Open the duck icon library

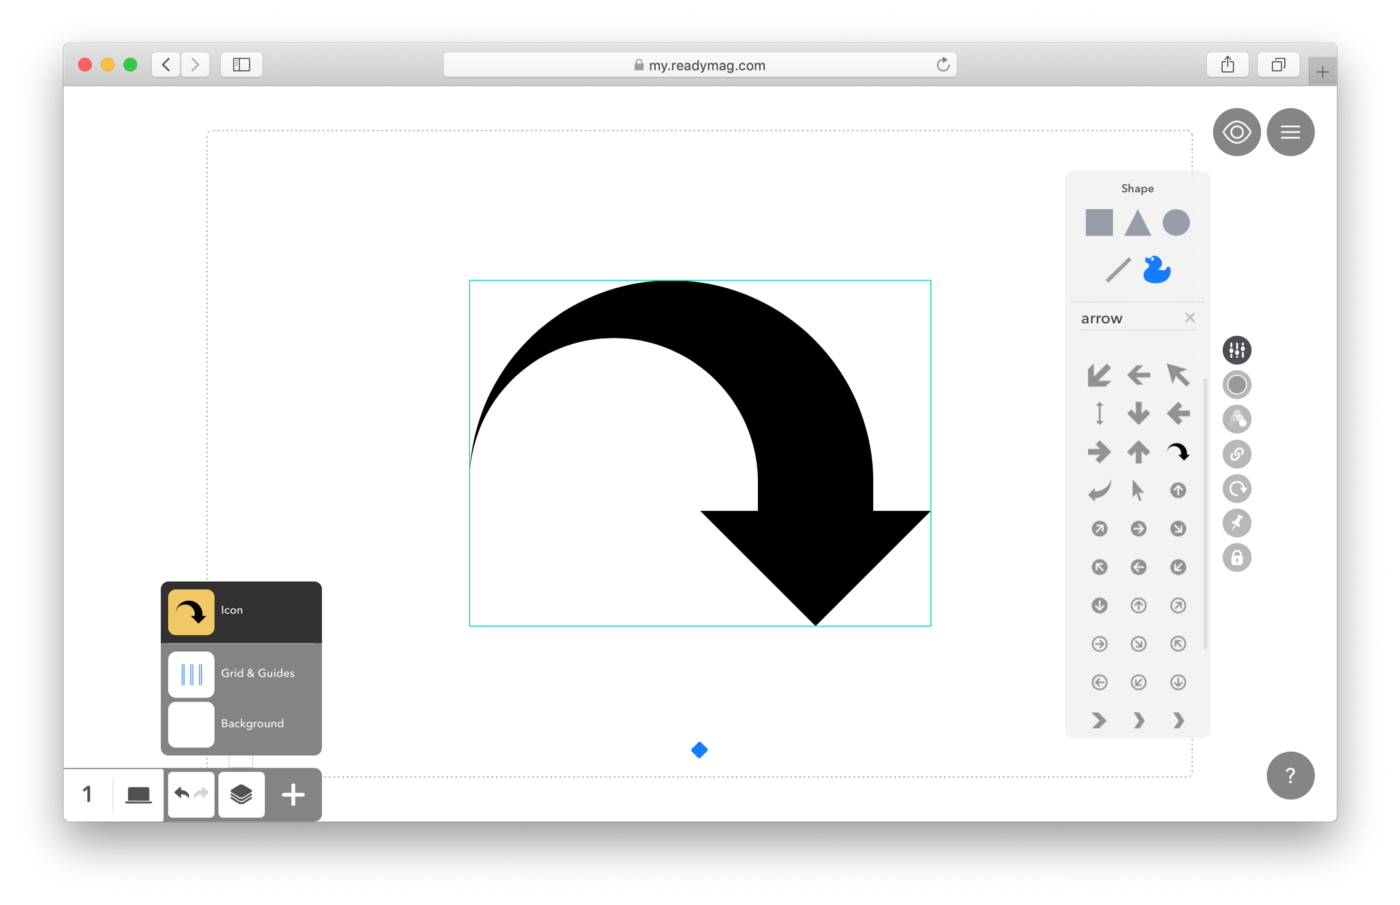click(x=1156, y=269)
